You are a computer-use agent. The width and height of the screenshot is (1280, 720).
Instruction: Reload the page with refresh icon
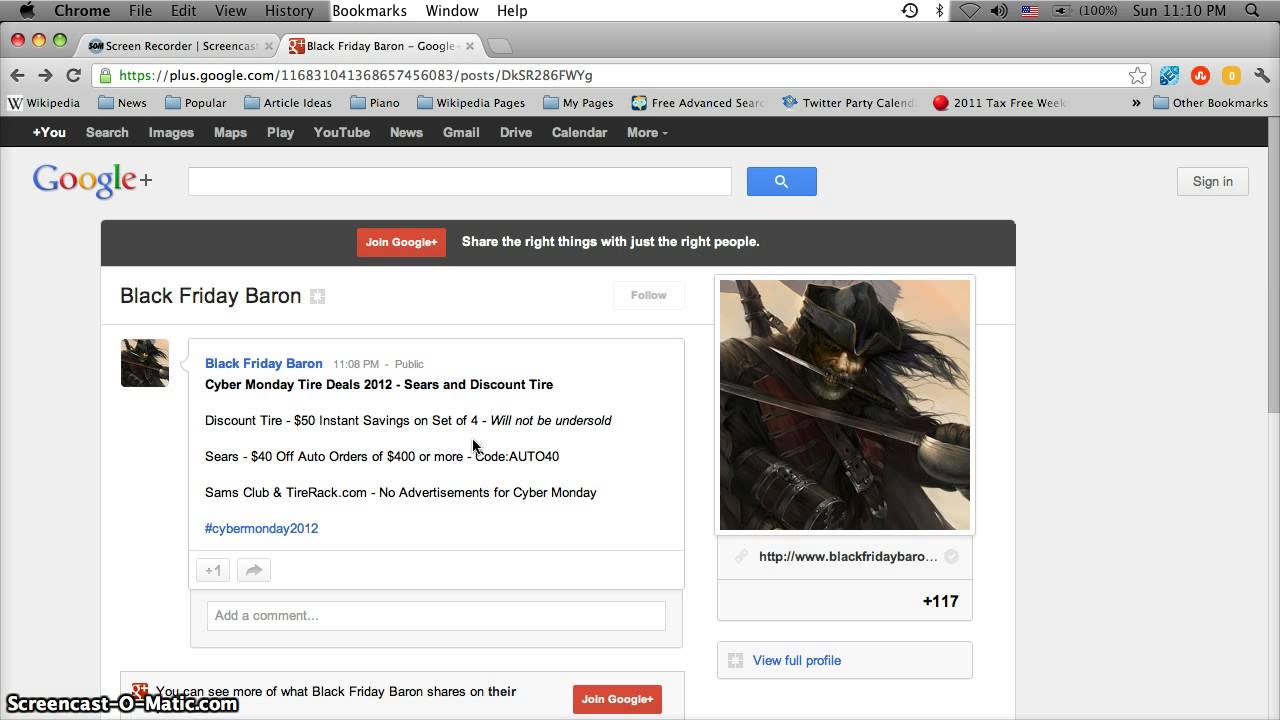click(73, 75)
